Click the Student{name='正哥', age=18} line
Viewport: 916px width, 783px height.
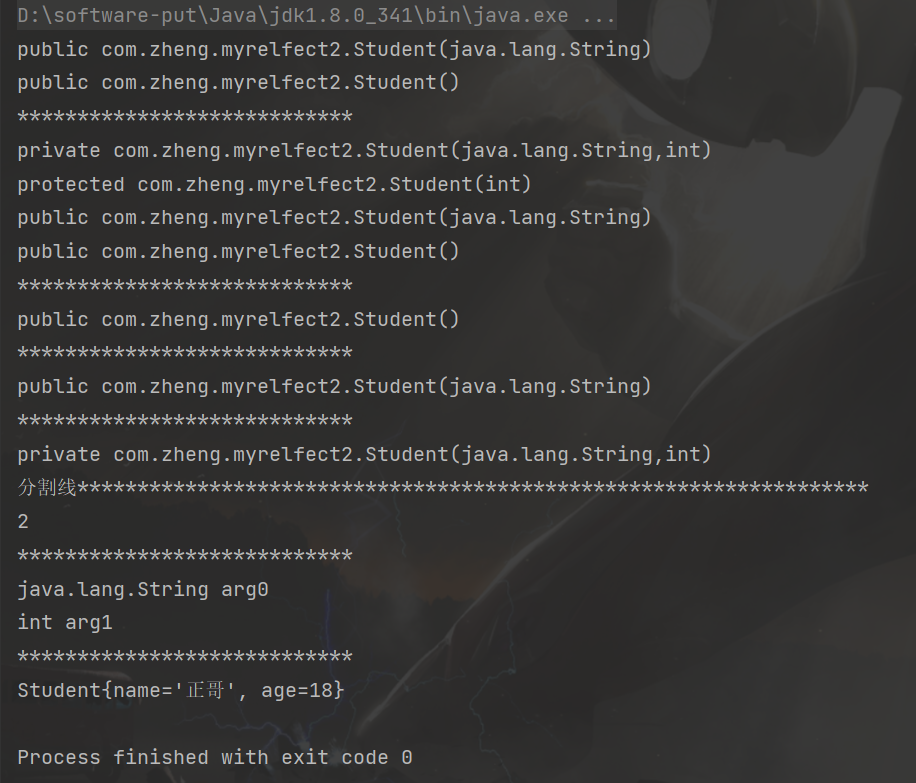180,690
